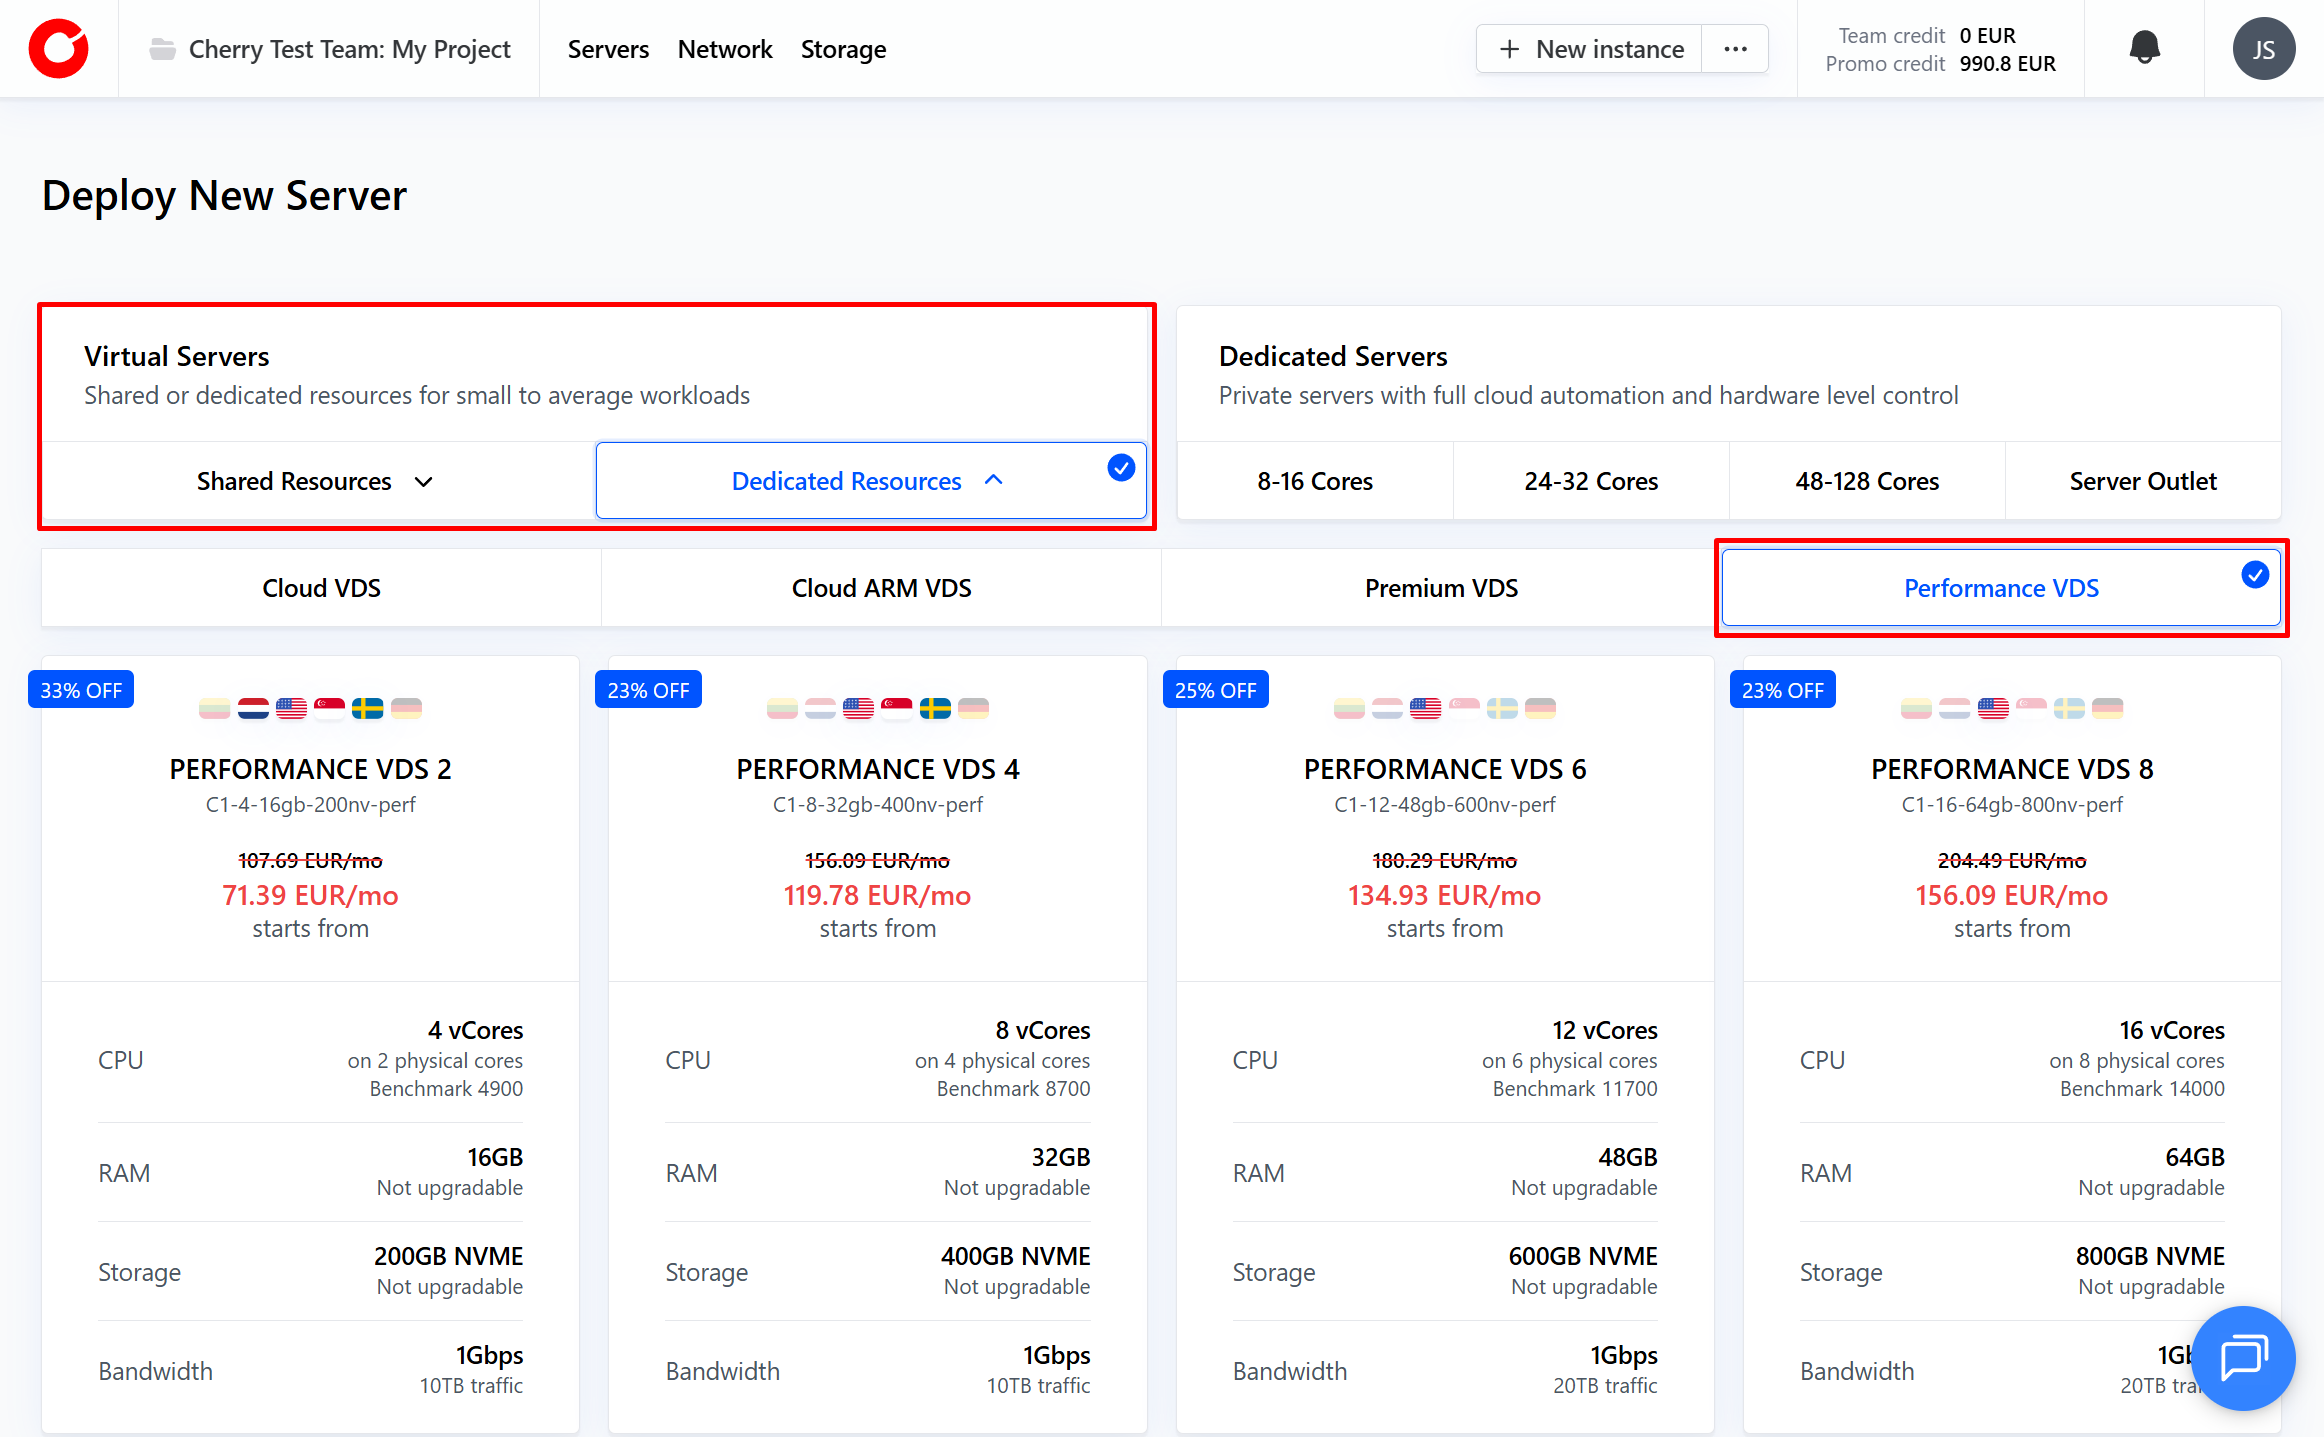Viewport: 2324px width, 1437px height.
Task: Expand the Shared Resources dropdown
Action: [x=423, y=482]
